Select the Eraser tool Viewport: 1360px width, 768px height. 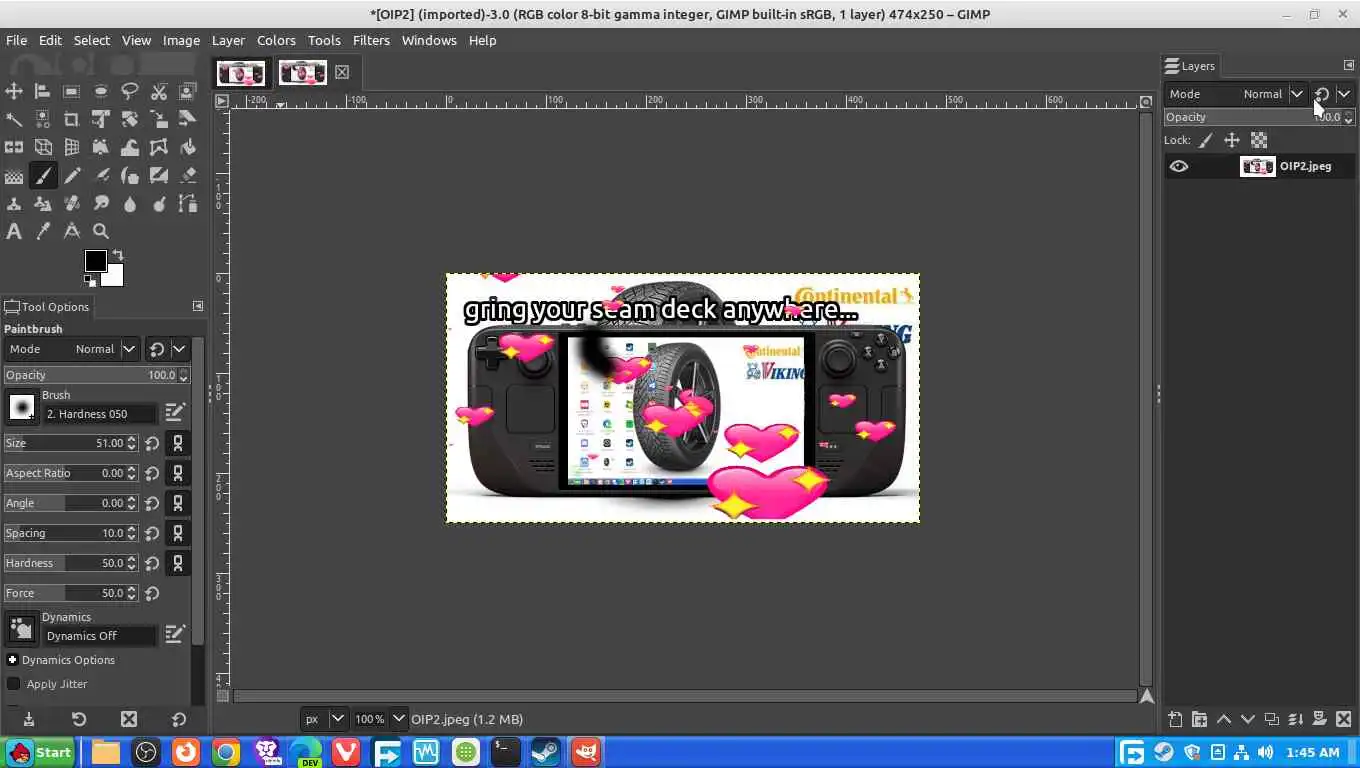pos(188,176)
